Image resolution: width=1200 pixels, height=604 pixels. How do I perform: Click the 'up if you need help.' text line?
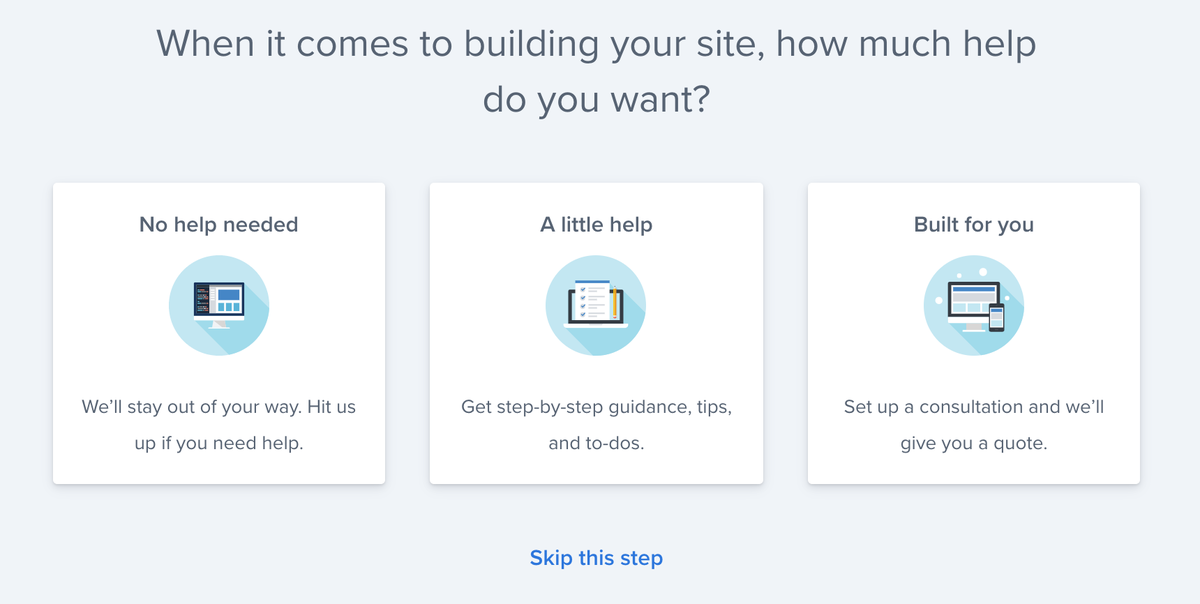[219, 443]
